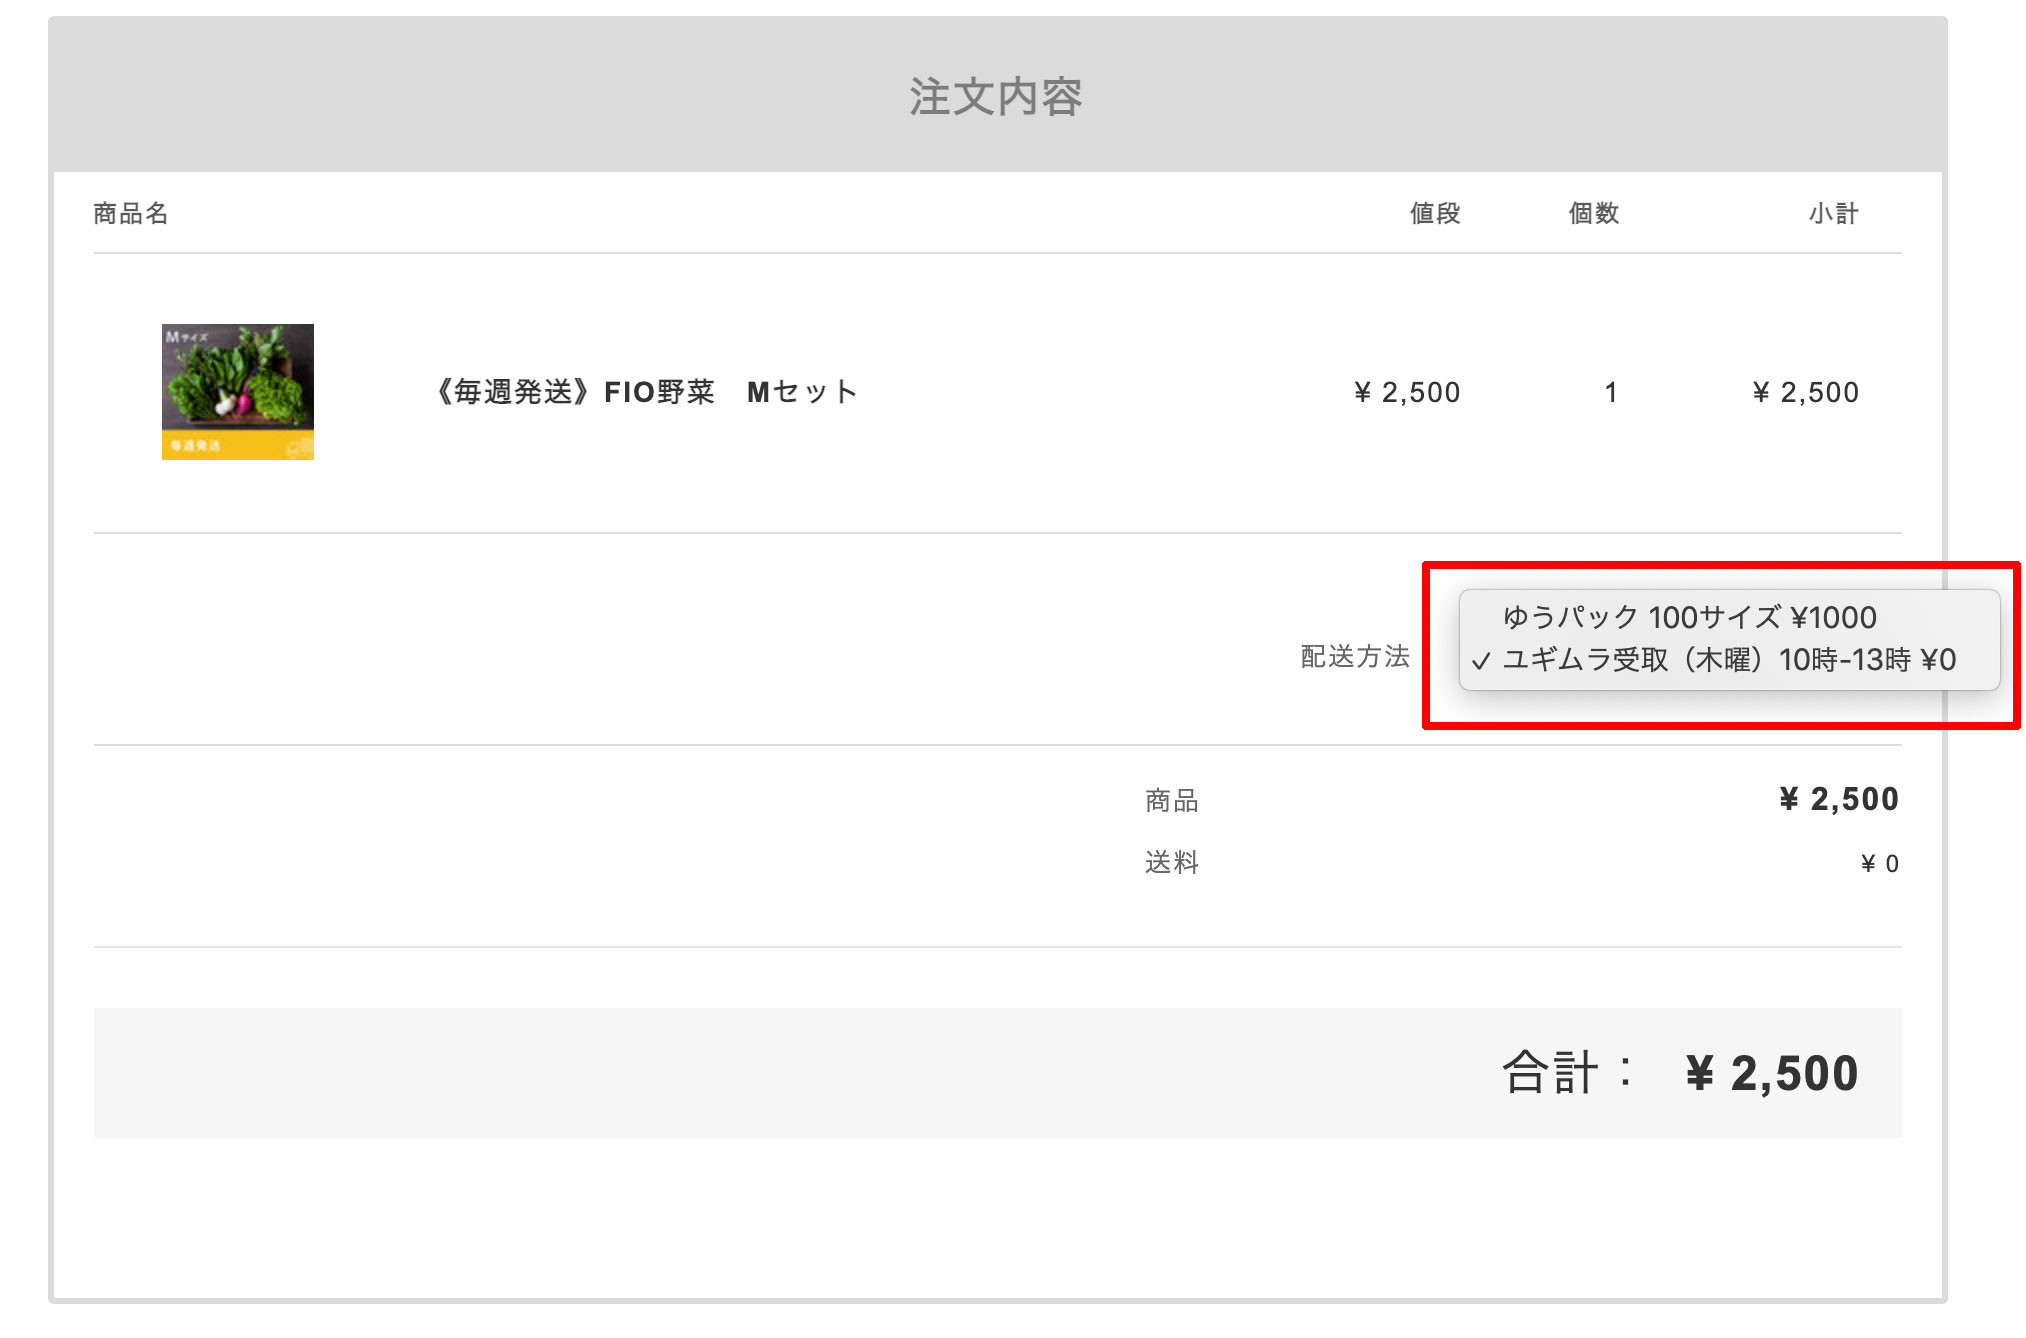Click the 小計 column header
2026x1338 pixels.
(1833, 213)
